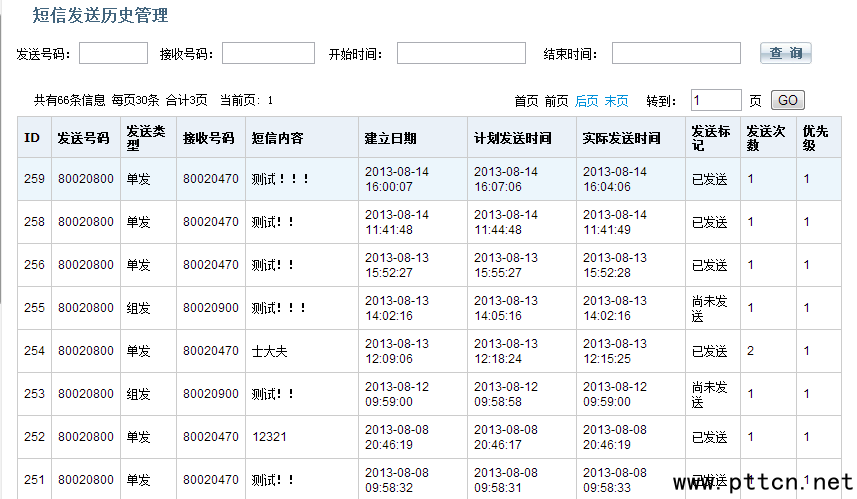Viewport: 857px width, 499px height.
Task: Click 前页 previous page link
Action: [x=556, y=101]
